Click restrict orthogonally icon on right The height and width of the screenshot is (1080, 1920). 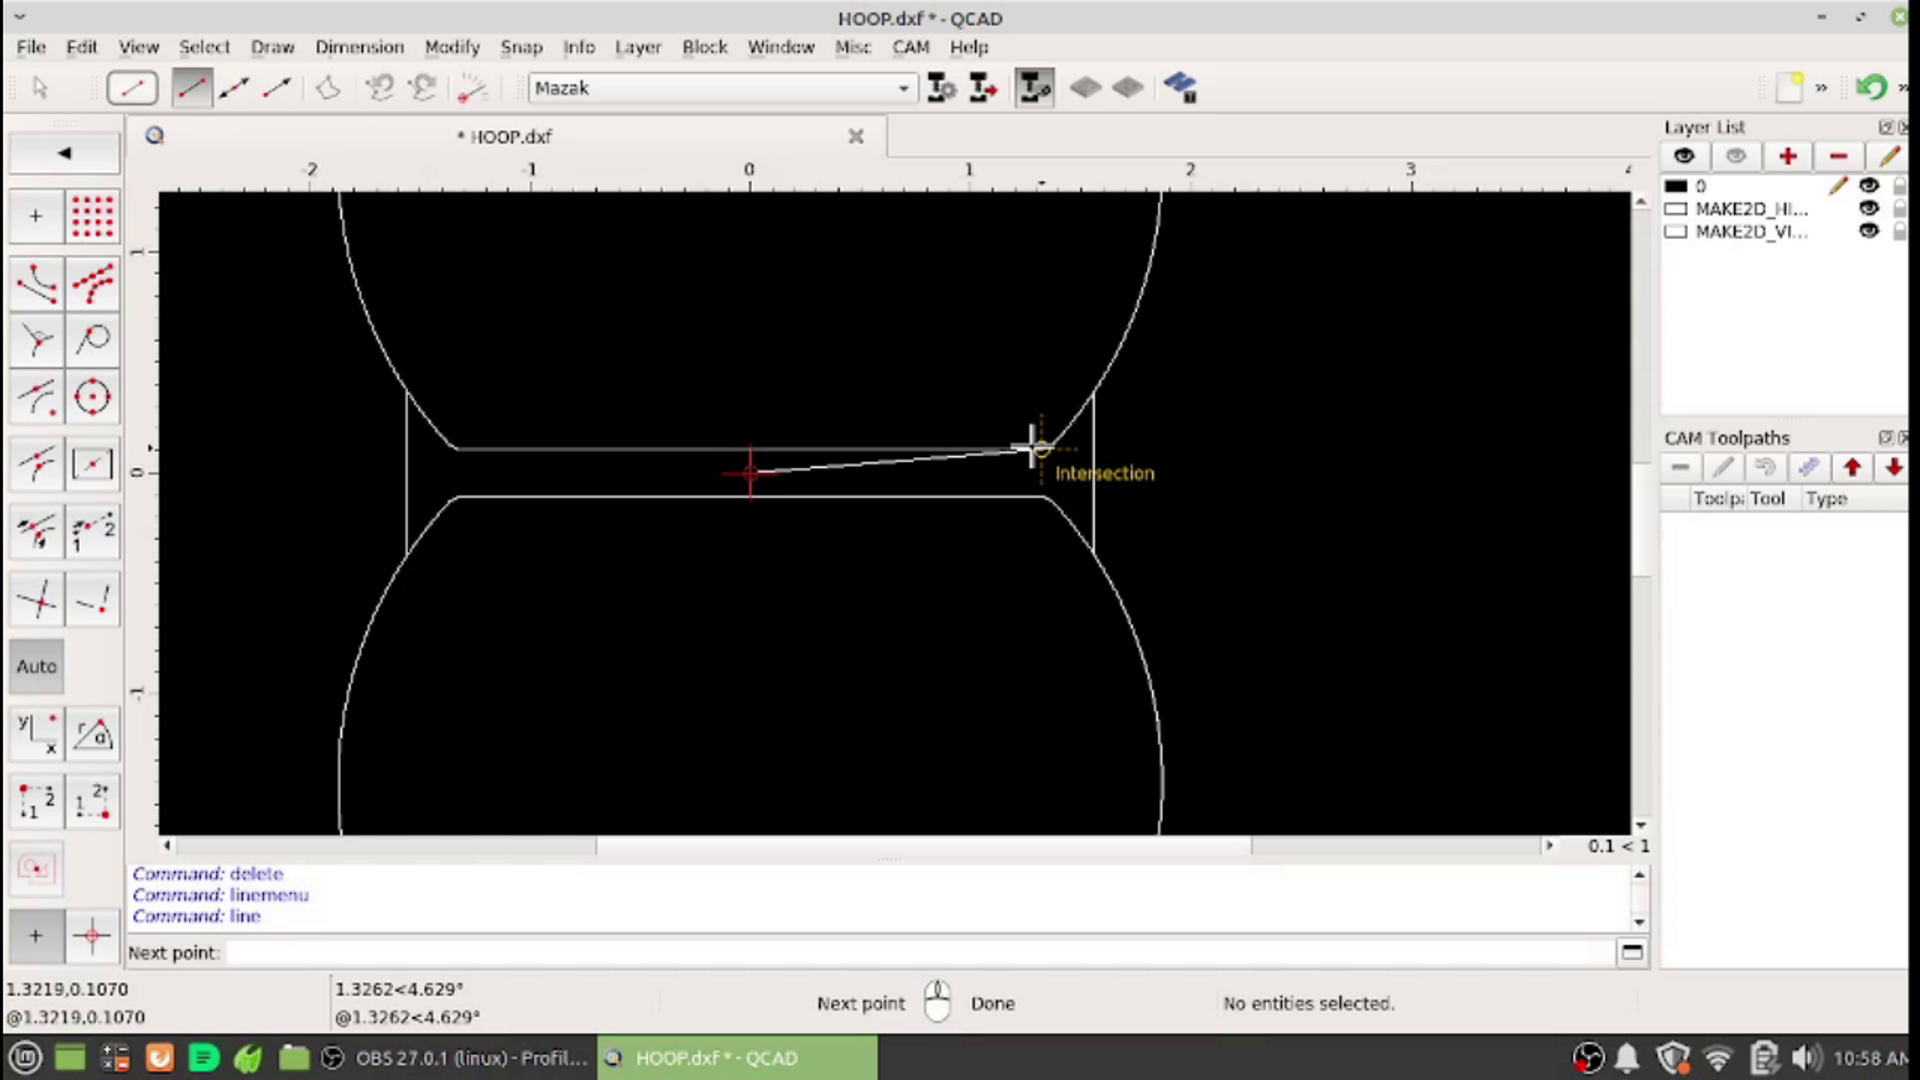point(92,801)
